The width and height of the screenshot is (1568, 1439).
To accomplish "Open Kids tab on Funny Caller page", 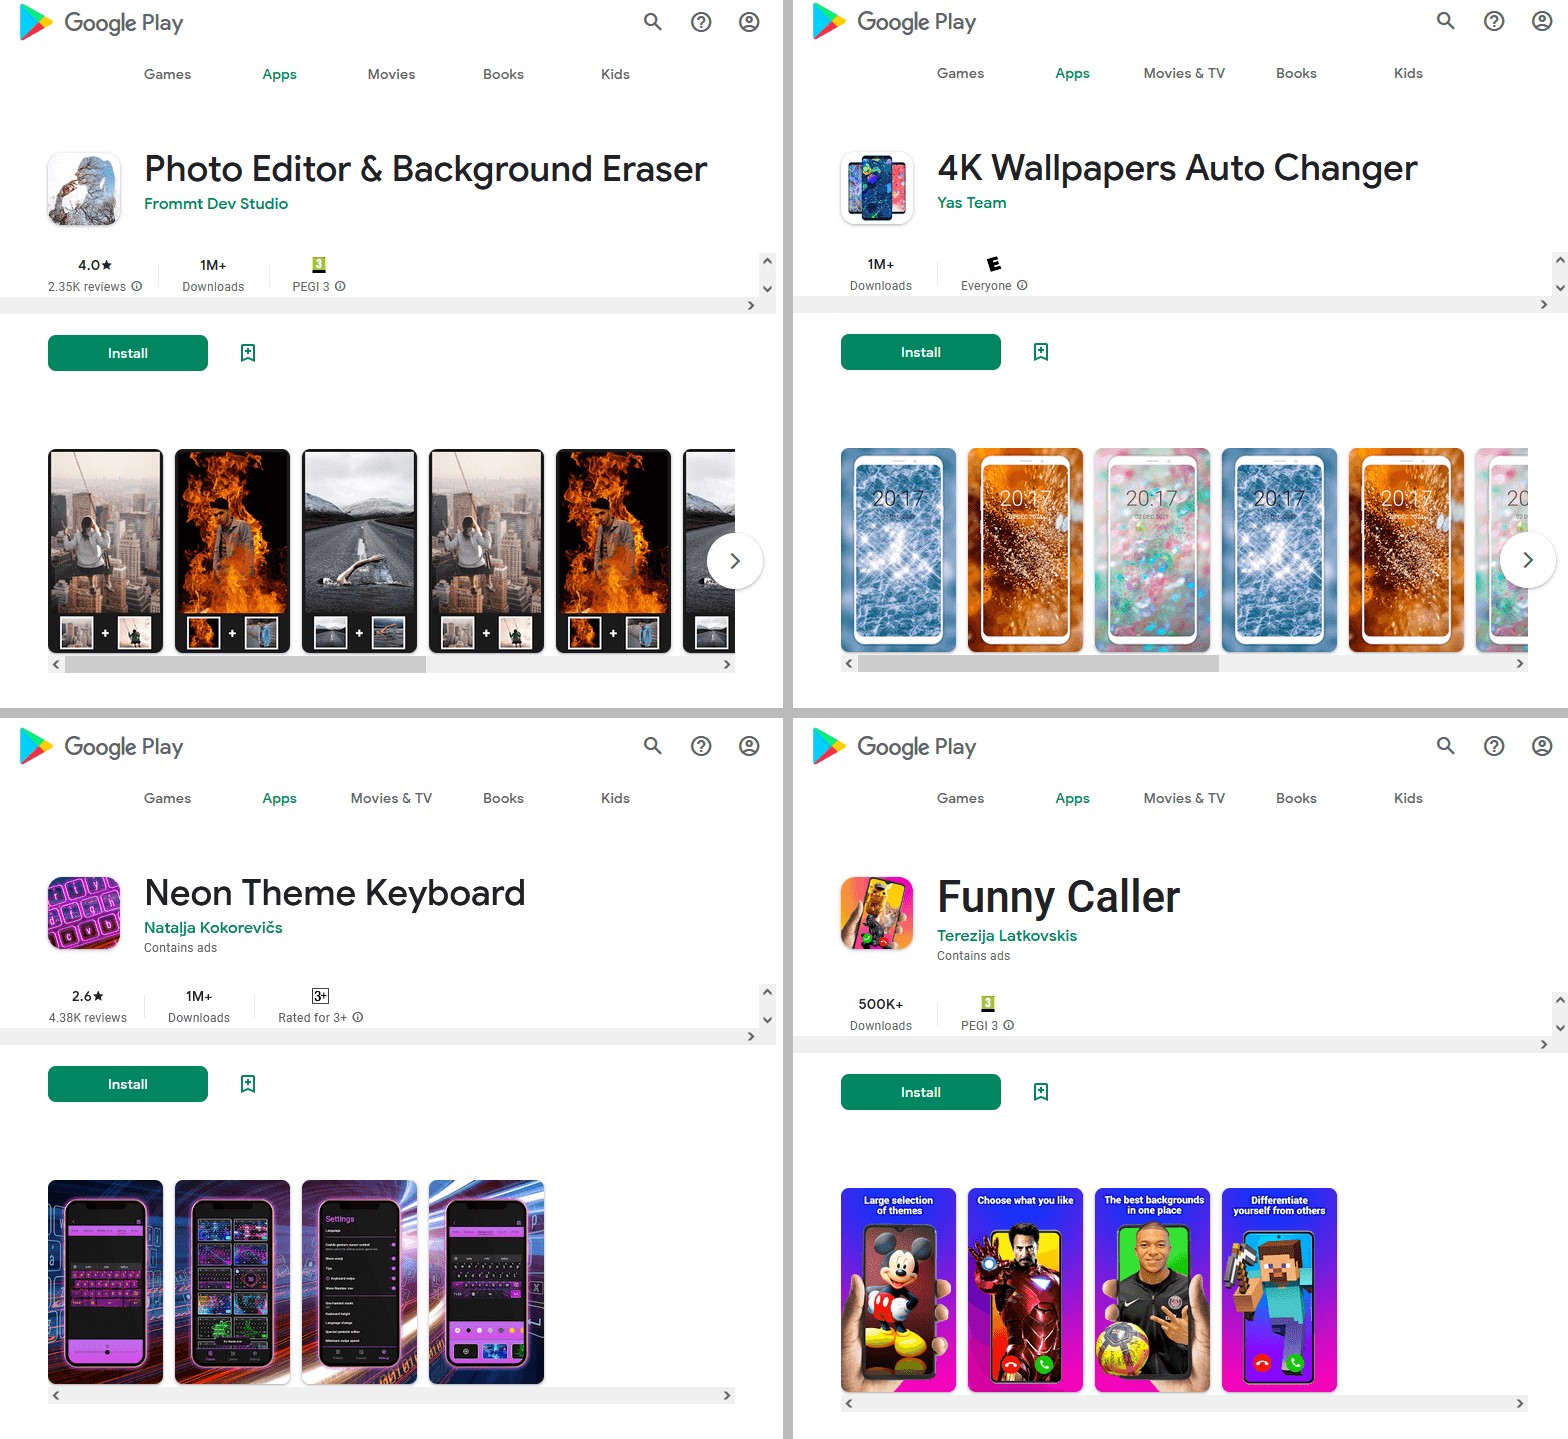I will tap(1408, 798).
